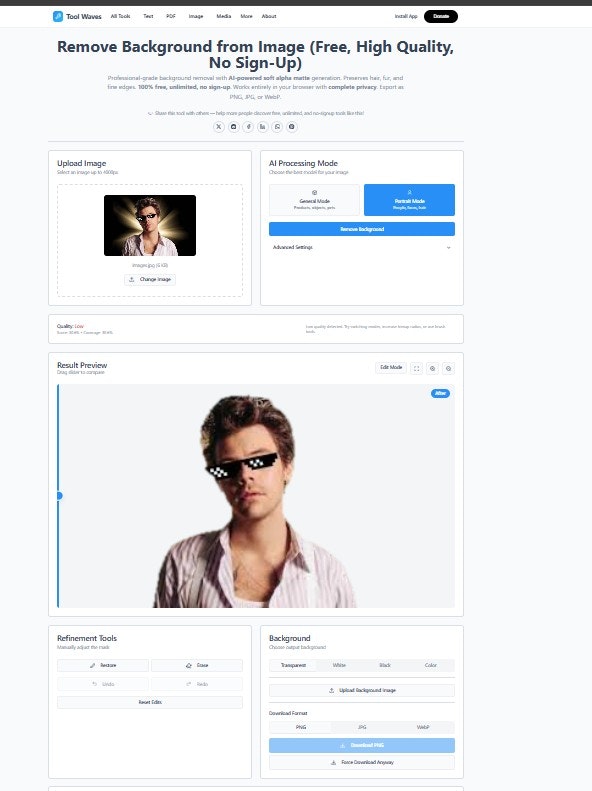Click upload icon in Upload Background Image
592x791 pixels.
pos(331,690)
